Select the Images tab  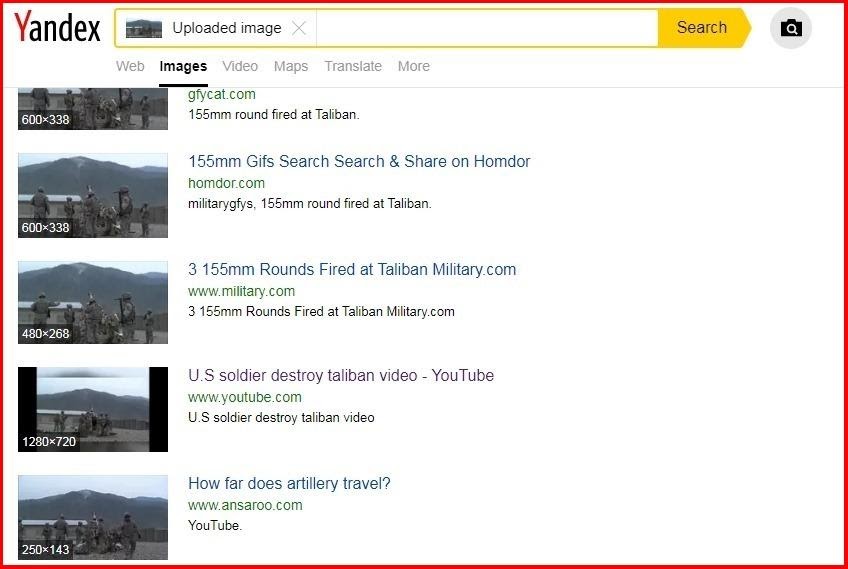coord(183,66)
